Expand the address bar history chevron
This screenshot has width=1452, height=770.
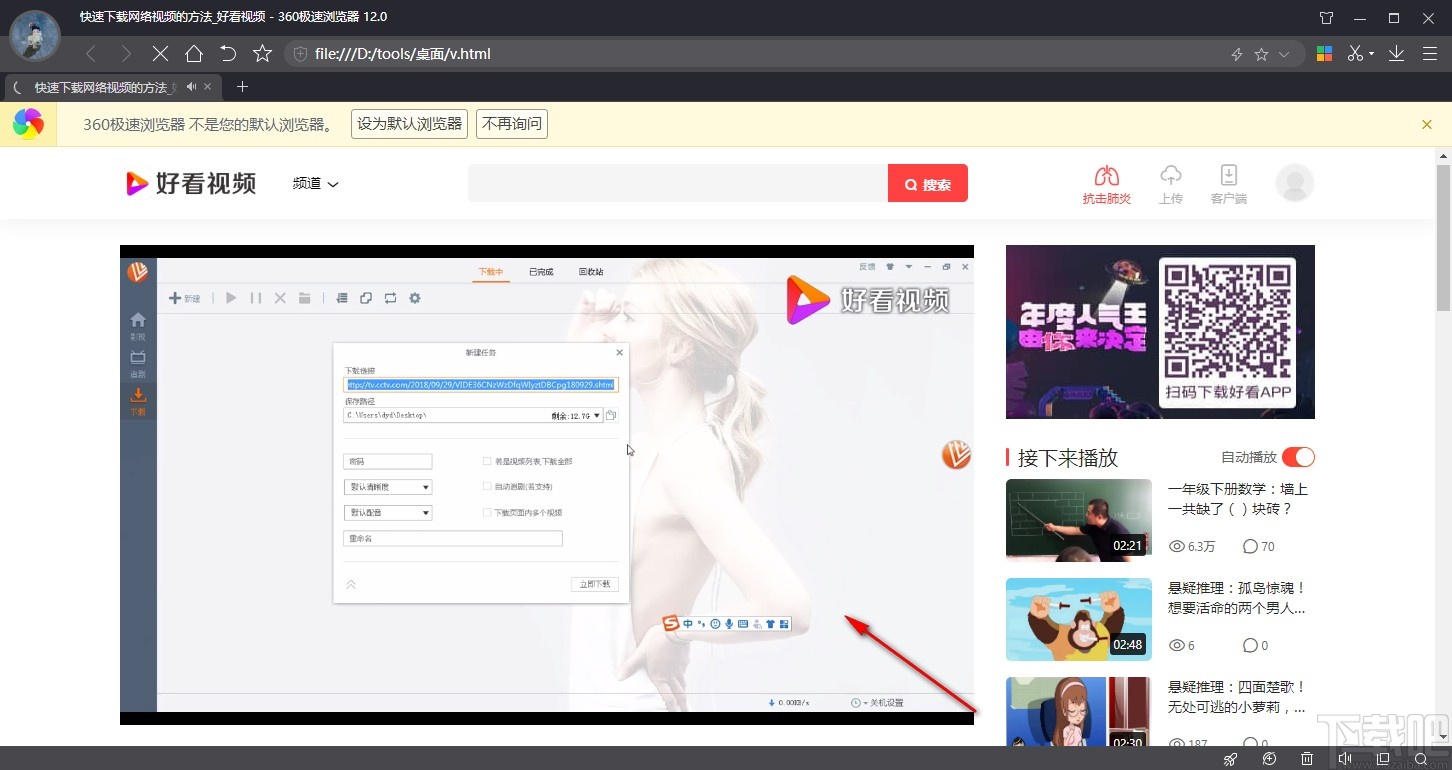[1285, 54]
